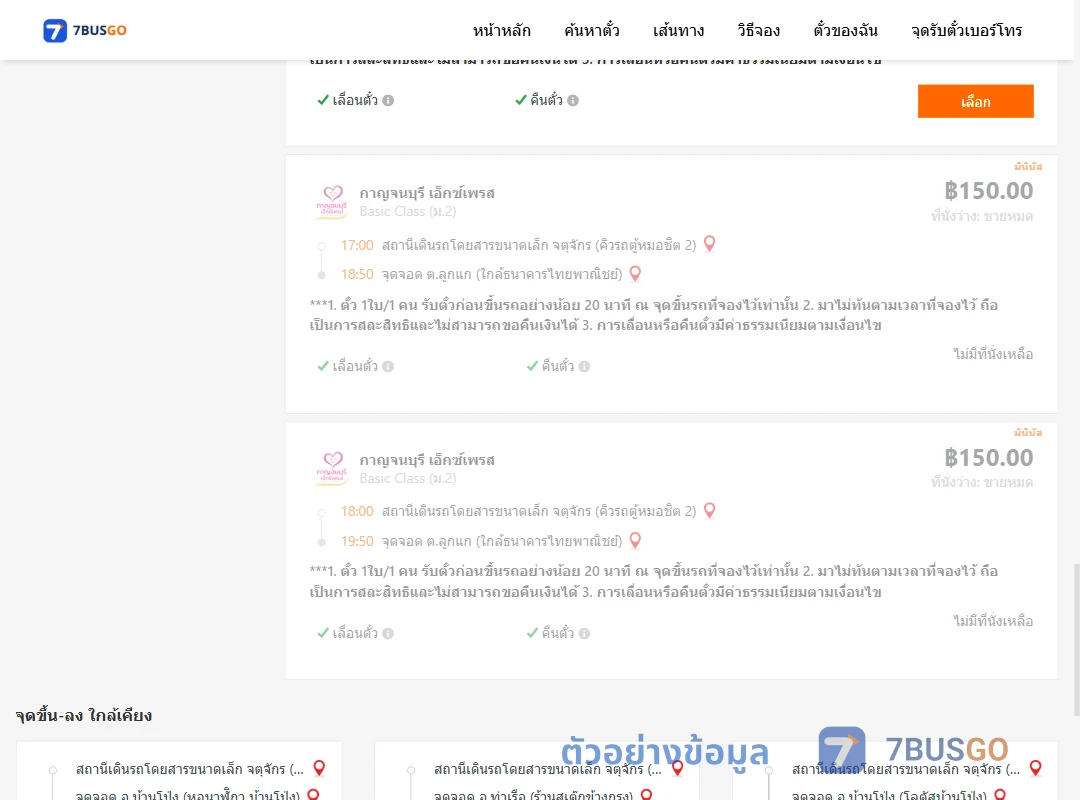Click มินิบัส tag on the 18:00 trip
The width and height of the screenshot is (1080, 800).
1028,432
